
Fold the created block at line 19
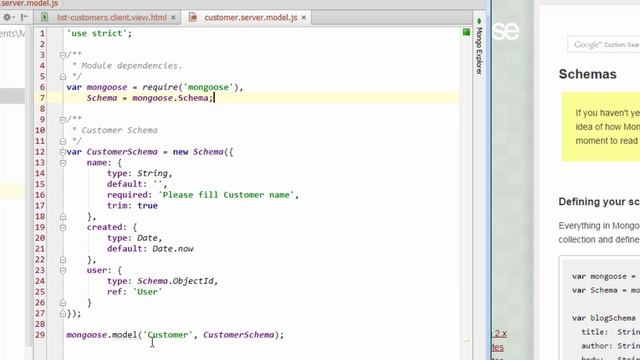tap(63, 227)
